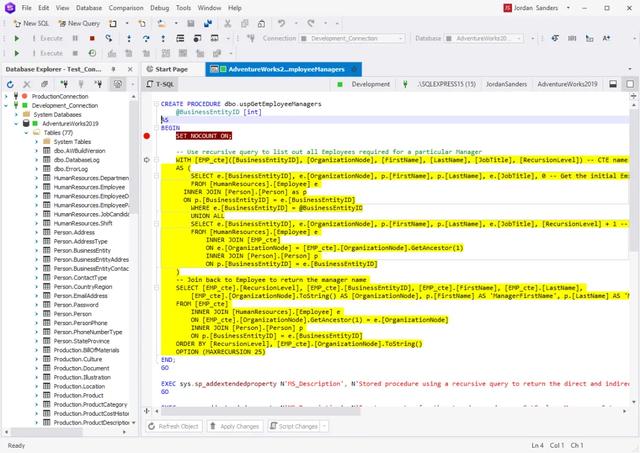Click the Save icon in the main toolbar

(191, 23)
